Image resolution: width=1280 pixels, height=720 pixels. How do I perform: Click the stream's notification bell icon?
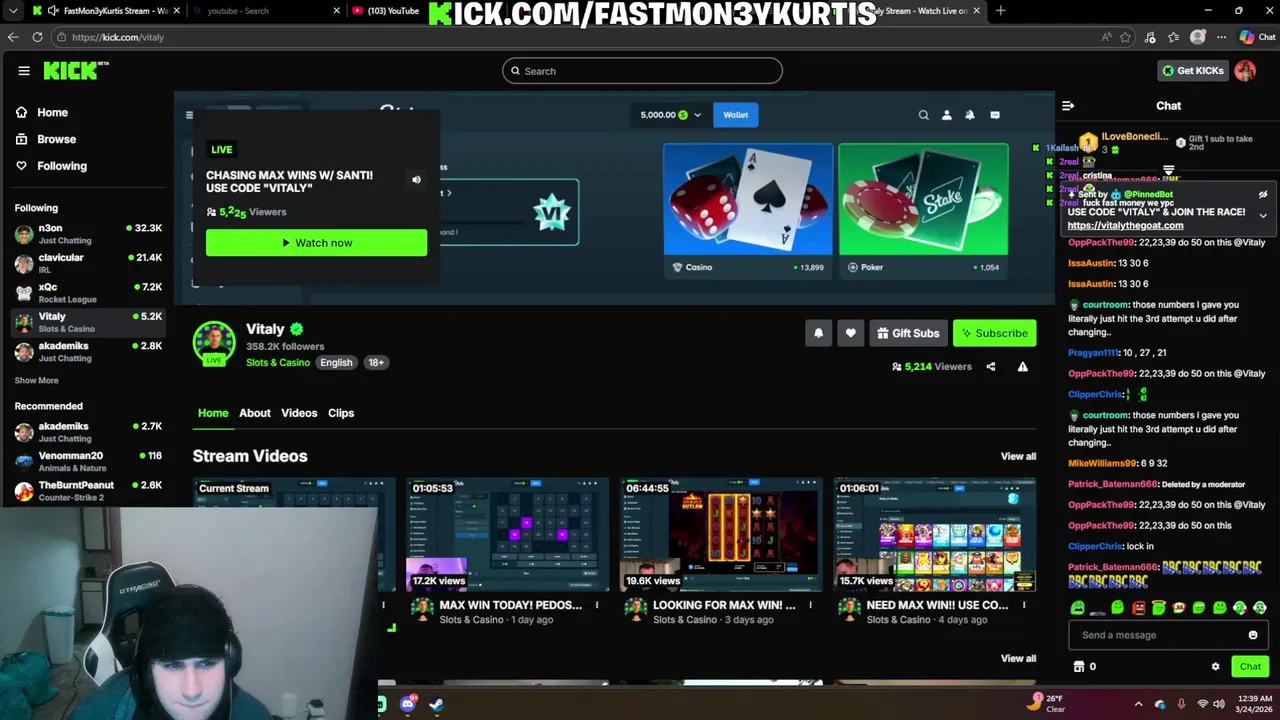(x=970, y=115)
